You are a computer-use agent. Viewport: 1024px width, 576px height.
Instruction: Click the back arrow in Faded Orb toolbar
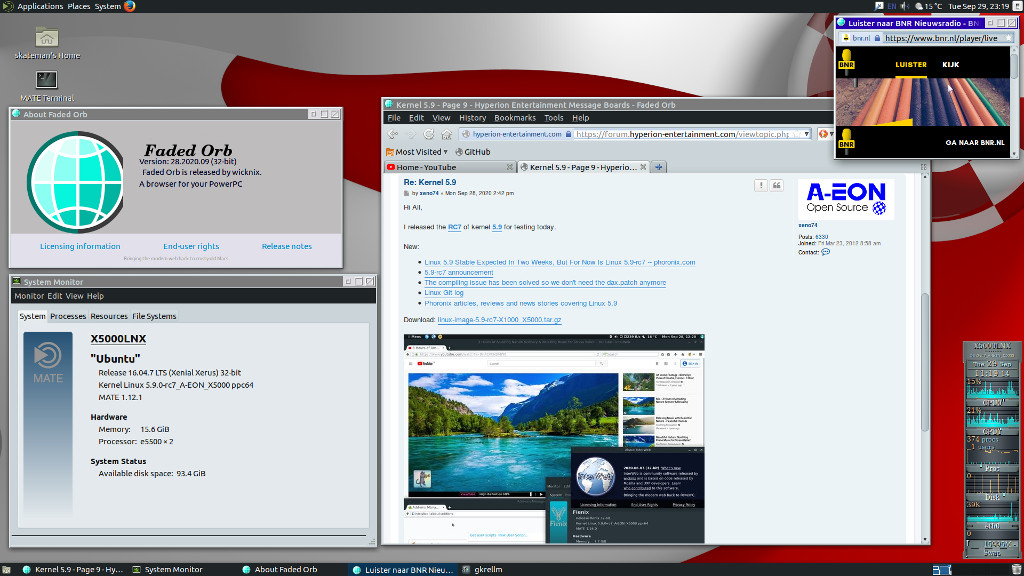pyautogui.click(x=392, y=134)
